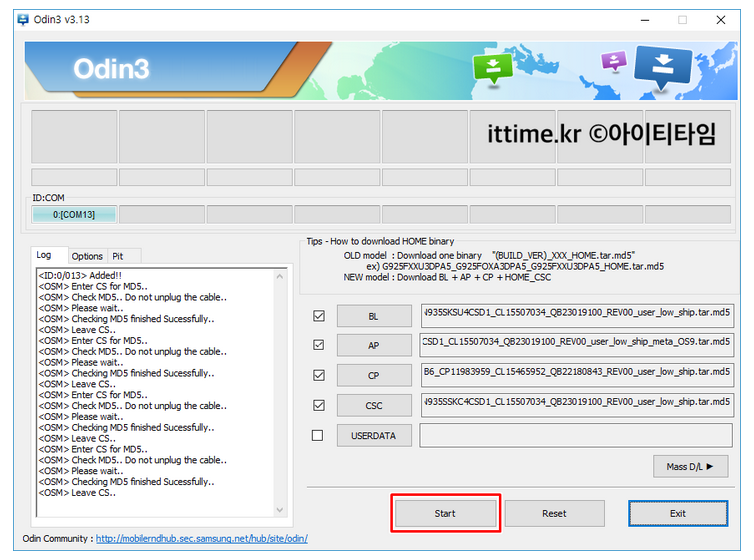Viewport: 754px width, 560px height.
Task: Click the Exit button
Action: point(678,513)
